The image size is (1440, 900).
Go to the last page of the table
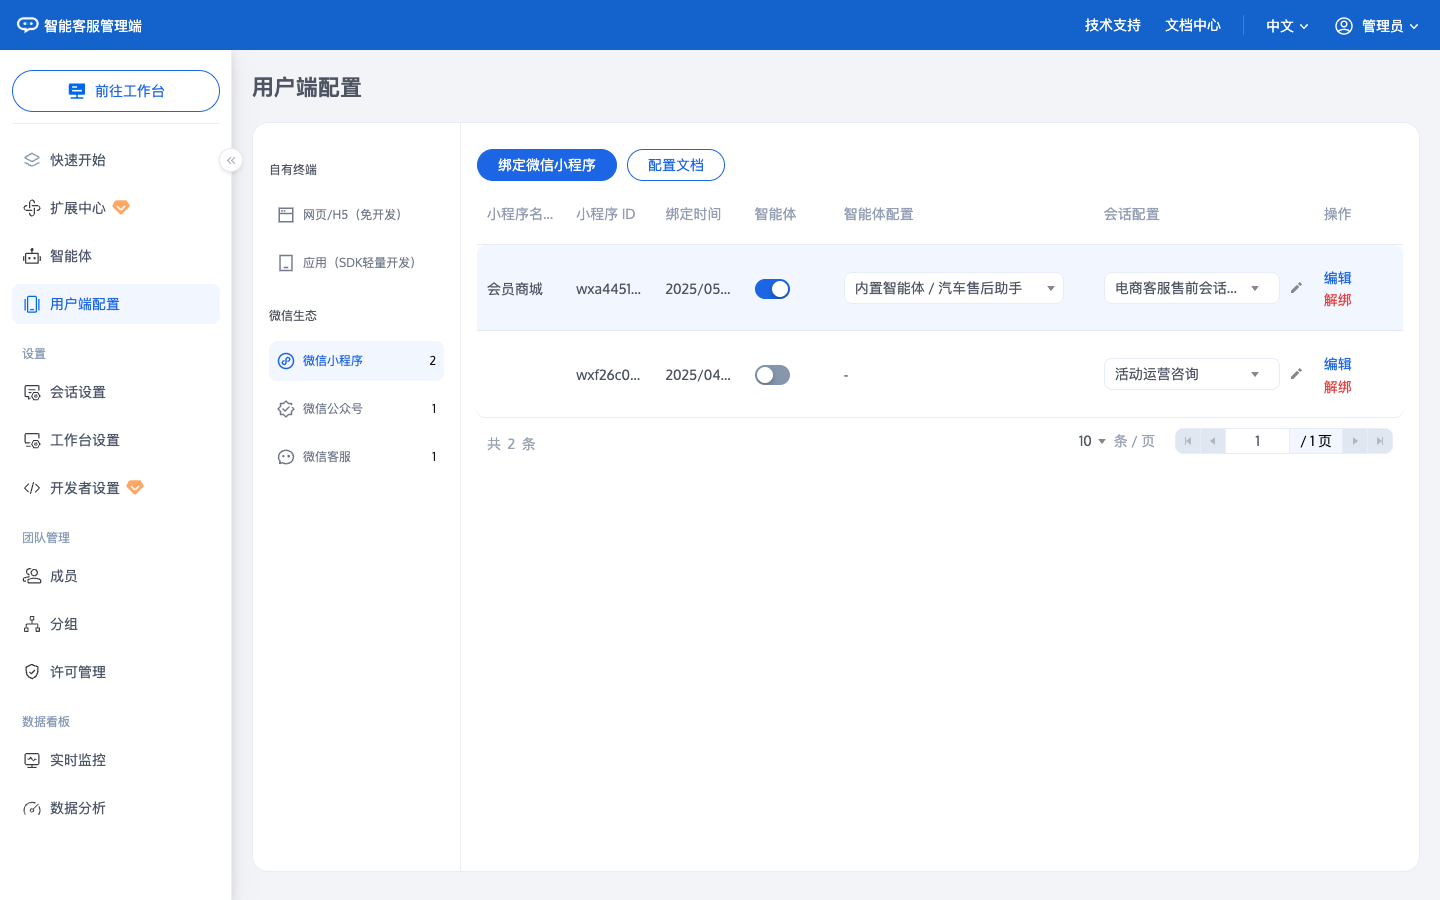click(x=1380, y=441)
